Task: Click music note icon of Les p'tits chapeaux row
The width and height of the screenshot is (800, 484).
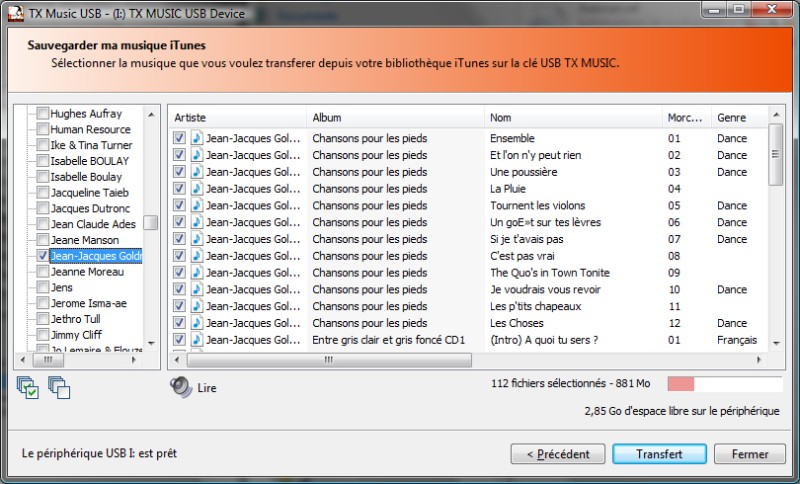Action: pos(197,306)
